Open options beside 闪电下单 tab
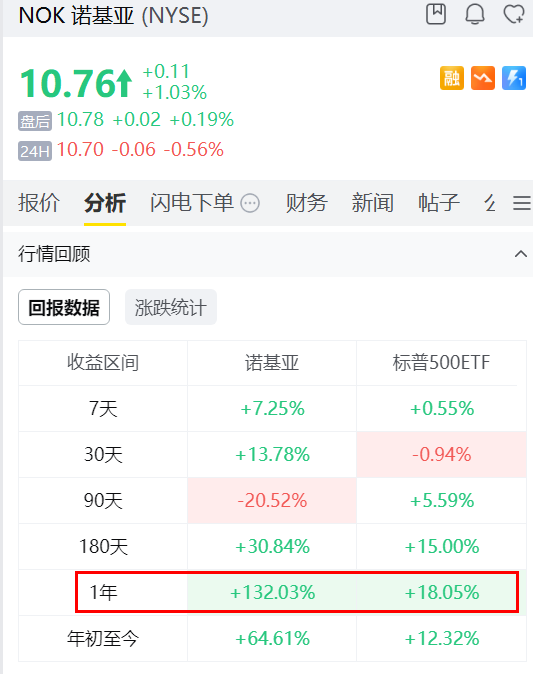 coord(250,203)
